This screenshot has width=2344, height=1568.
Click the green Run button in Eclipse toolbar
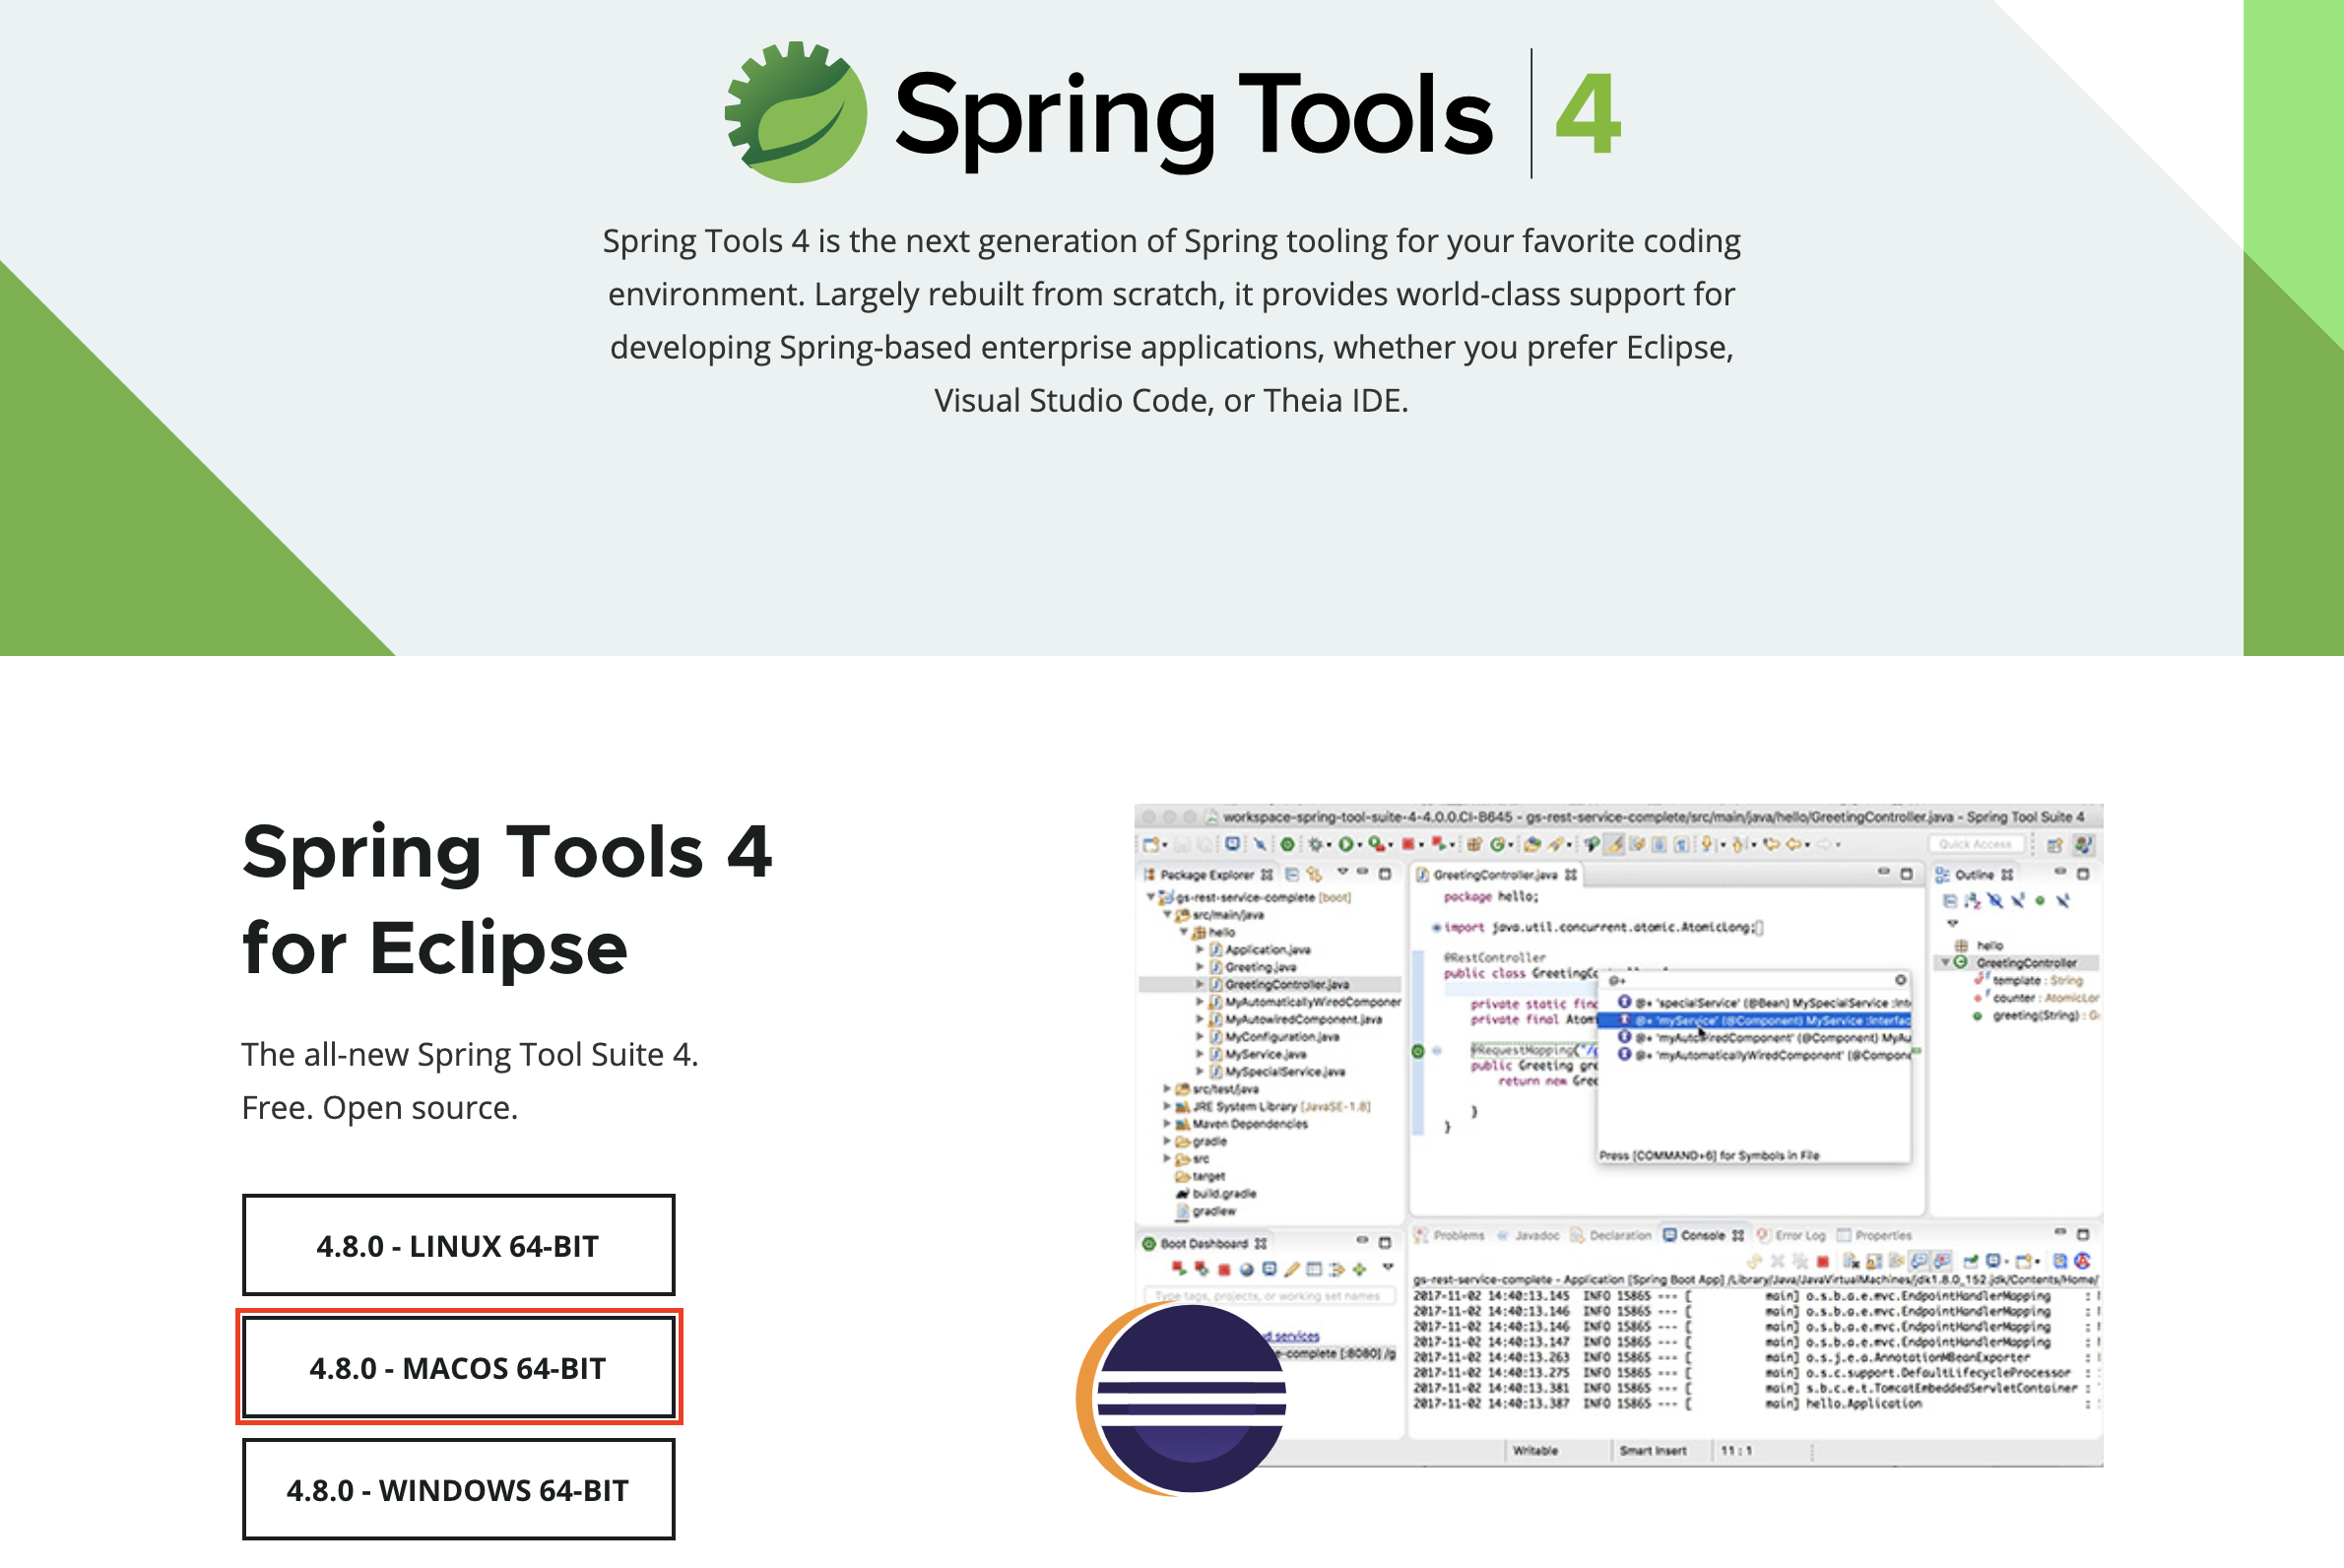[1346, 845]
